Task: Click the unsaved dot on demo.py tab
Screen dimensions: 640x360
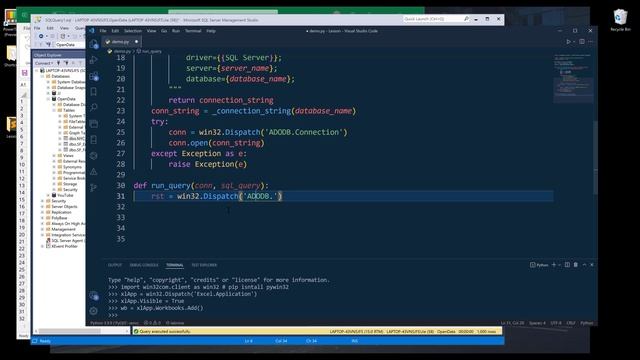Action: tap(136, 42)
